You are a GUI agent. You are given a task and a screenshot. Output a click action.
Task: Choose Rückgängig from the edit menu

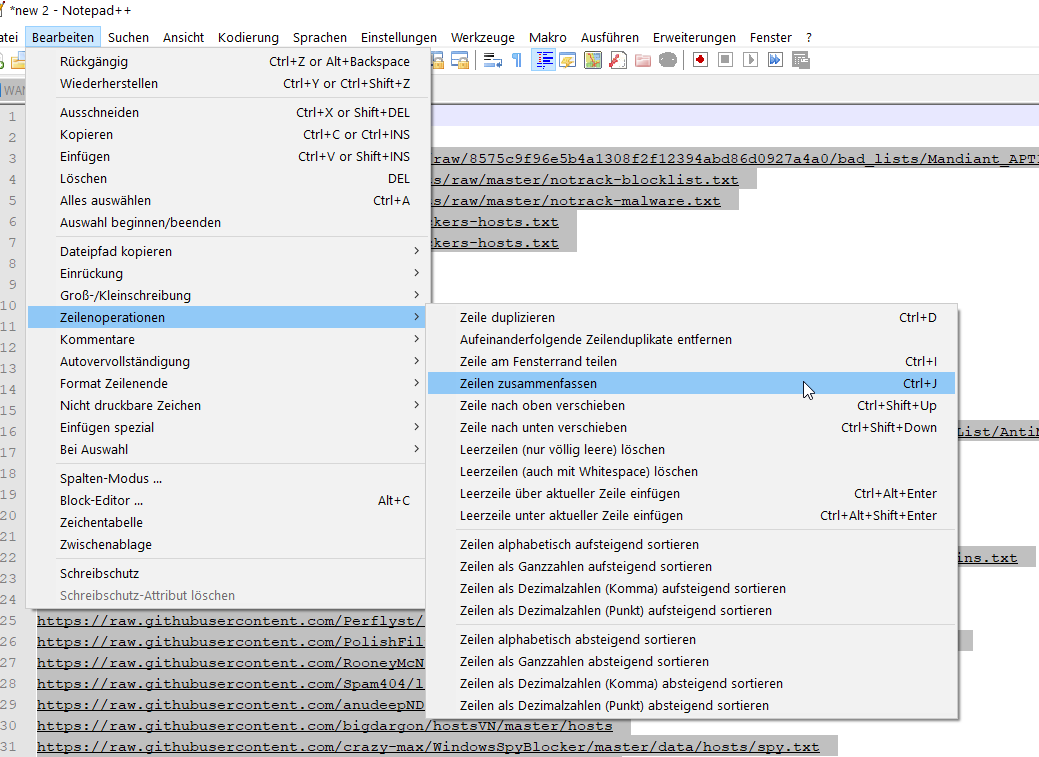[x=226, y=62]
